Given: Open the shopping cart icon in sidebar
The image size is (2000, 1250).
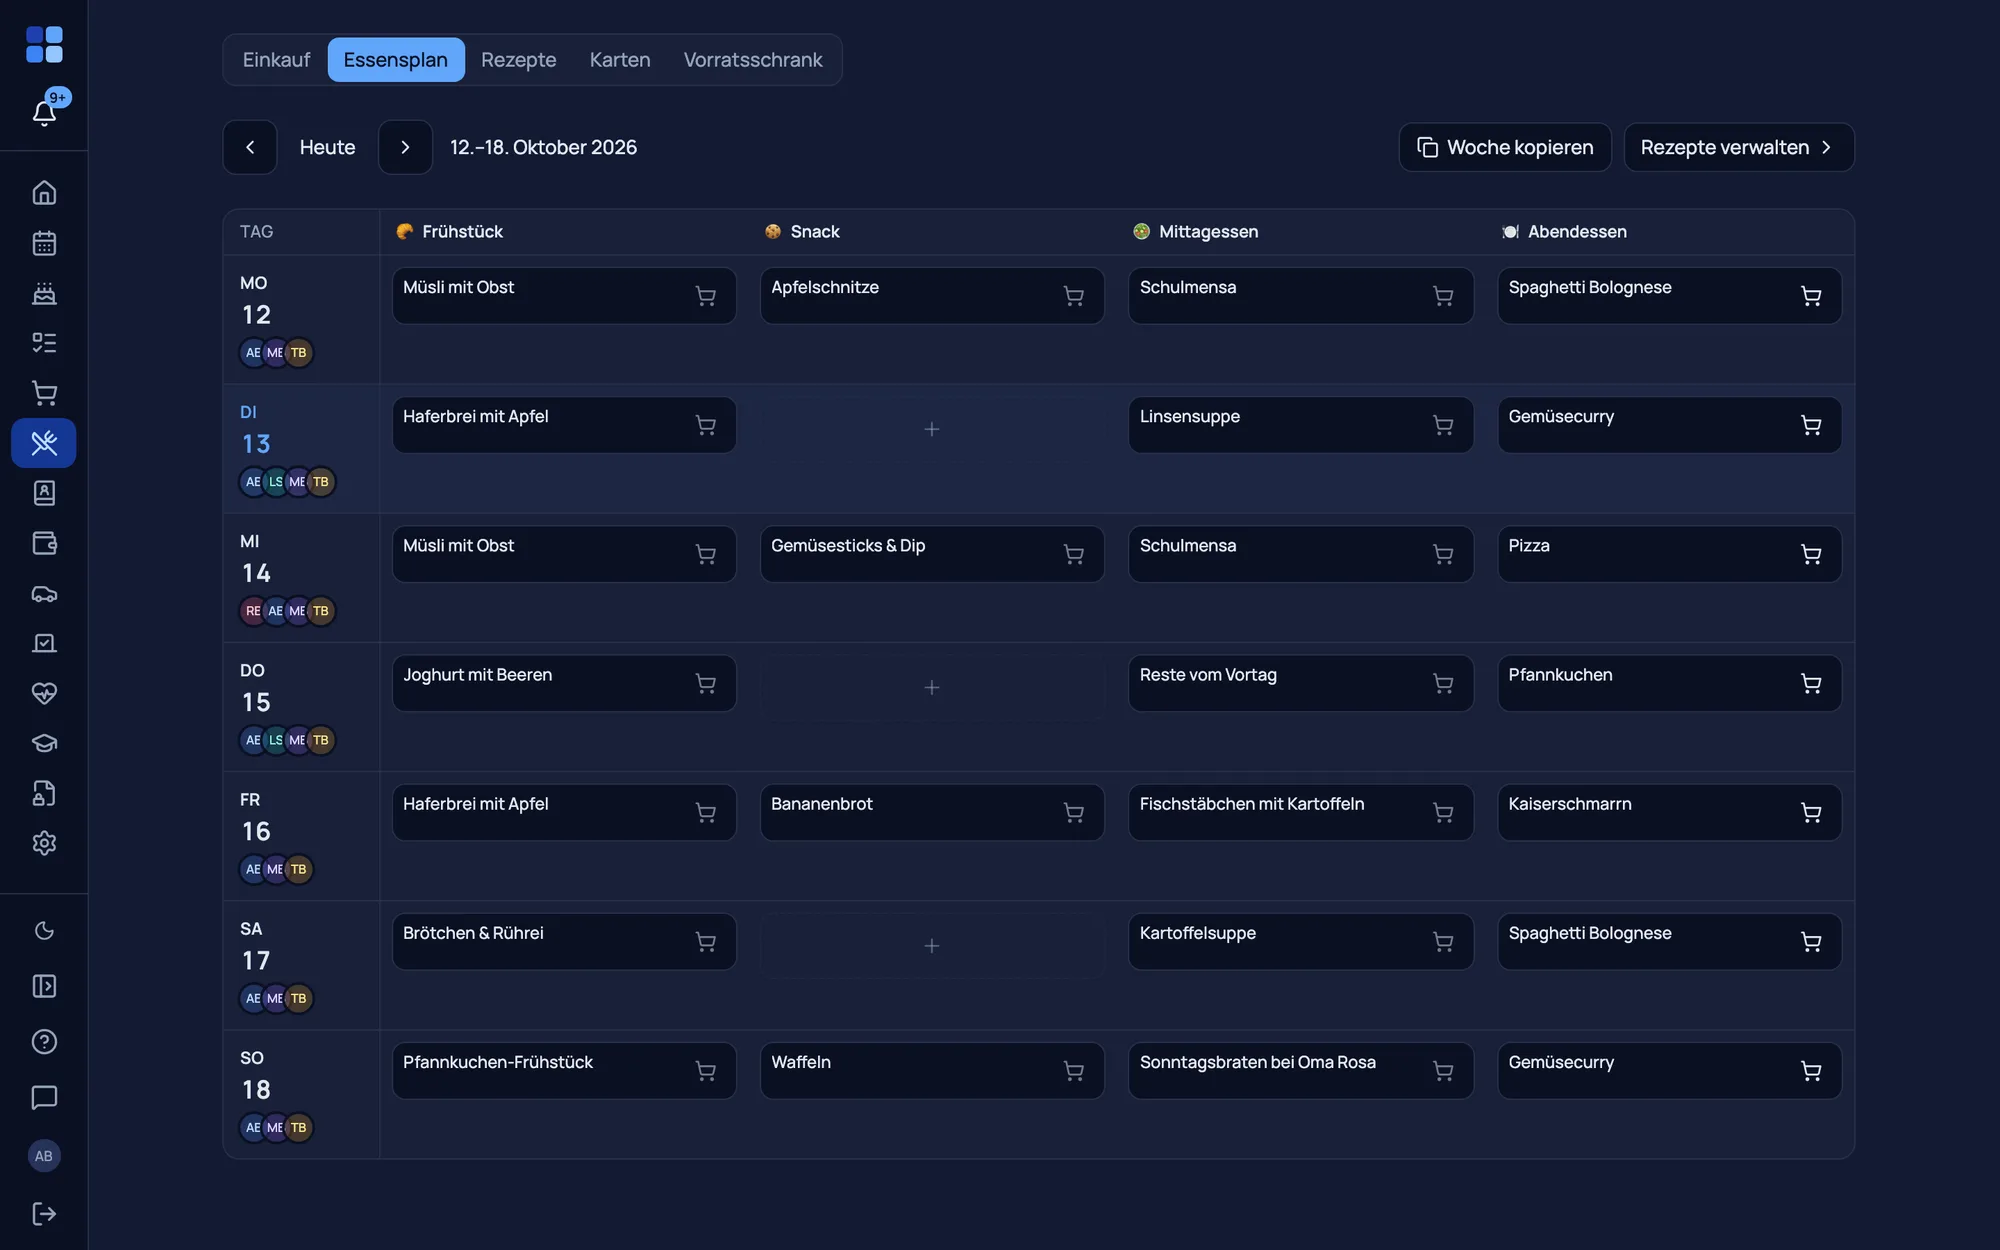Looking at the screenshot, I should pyautogui.click(x=44, y=393).
